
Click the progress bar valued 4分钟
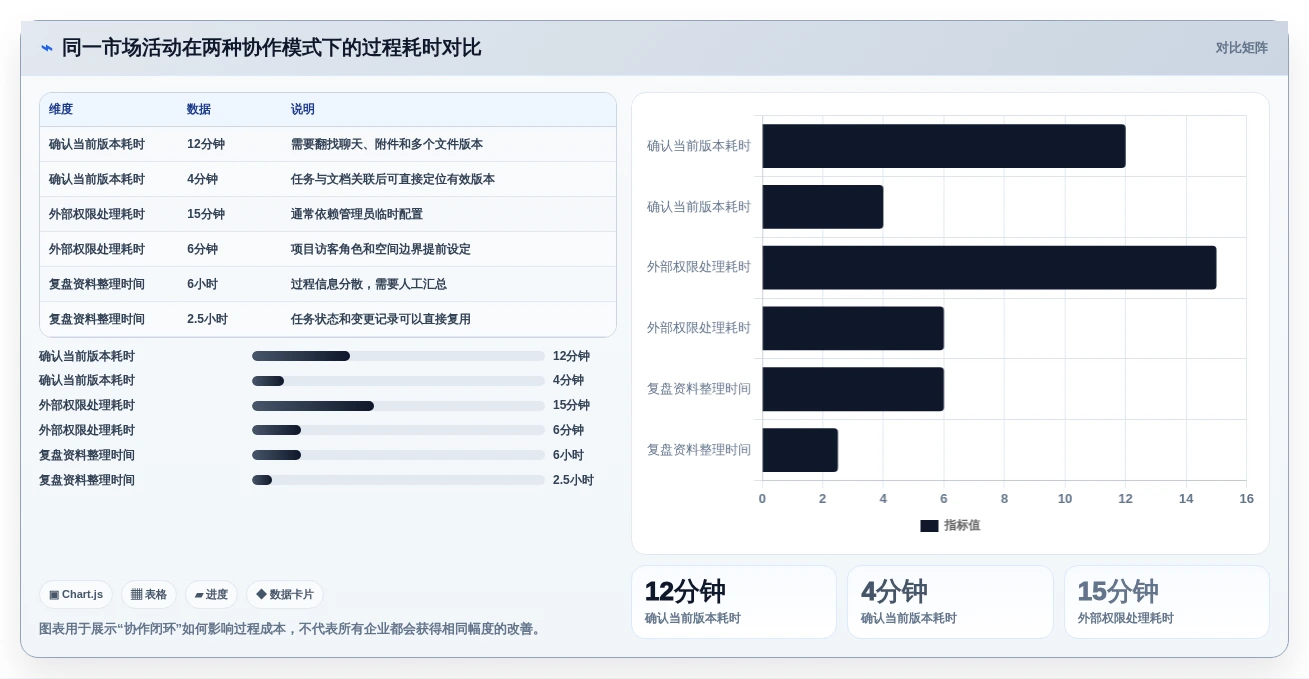(398, 381)
